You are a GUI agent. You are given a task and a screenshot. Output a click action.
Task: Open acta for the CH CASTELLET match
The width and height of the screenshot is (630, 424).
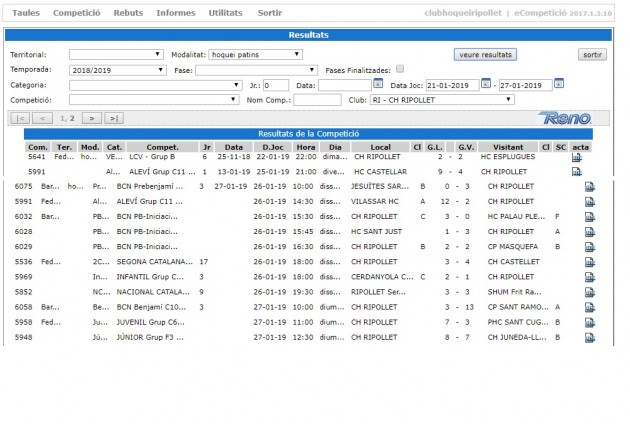pyautogui.click(x=589, y=262)
